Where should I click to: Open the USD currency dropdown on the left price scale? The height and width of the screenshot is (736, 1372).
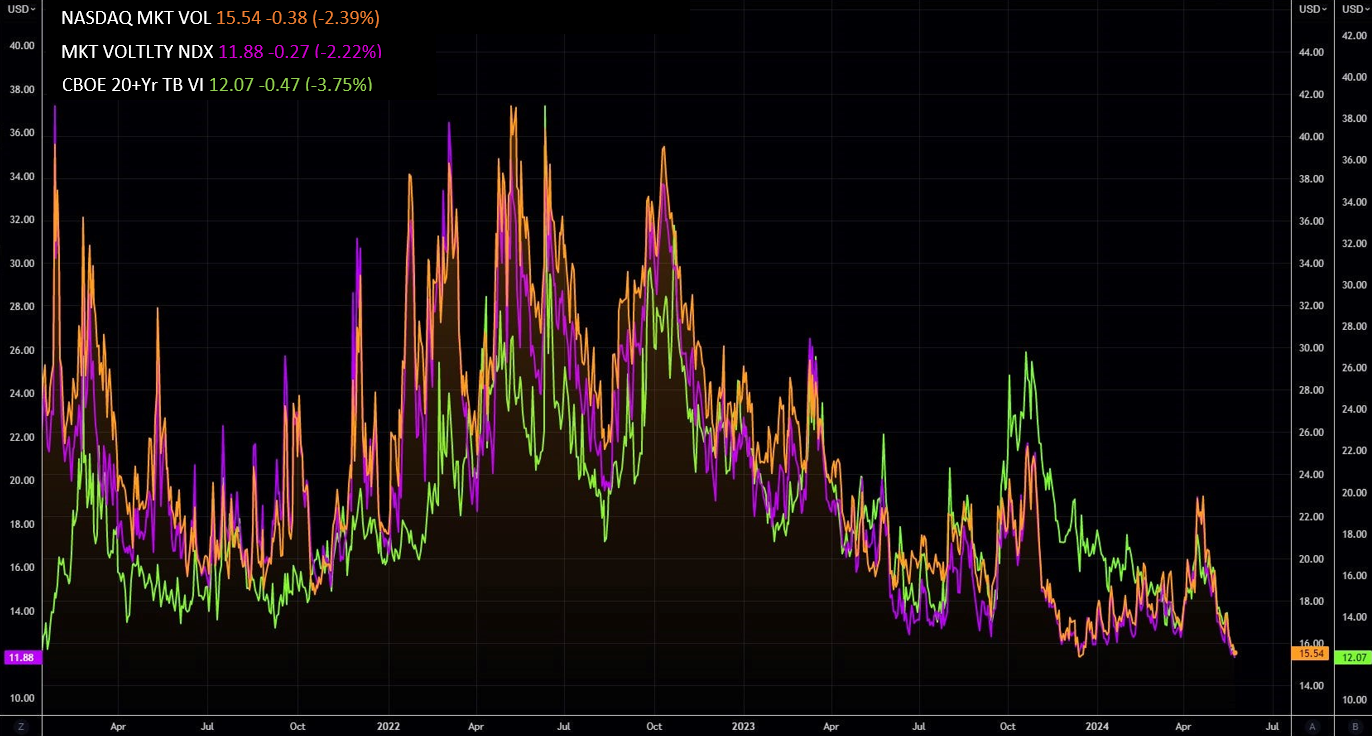21,8
